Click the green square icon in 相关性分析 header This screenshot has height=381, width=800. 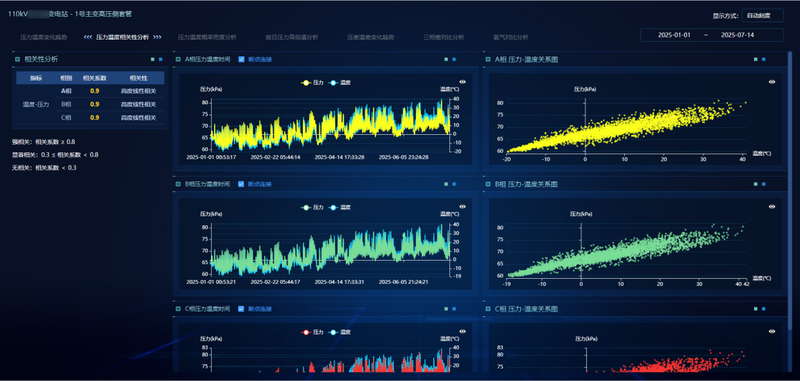[x=153, y=60]
